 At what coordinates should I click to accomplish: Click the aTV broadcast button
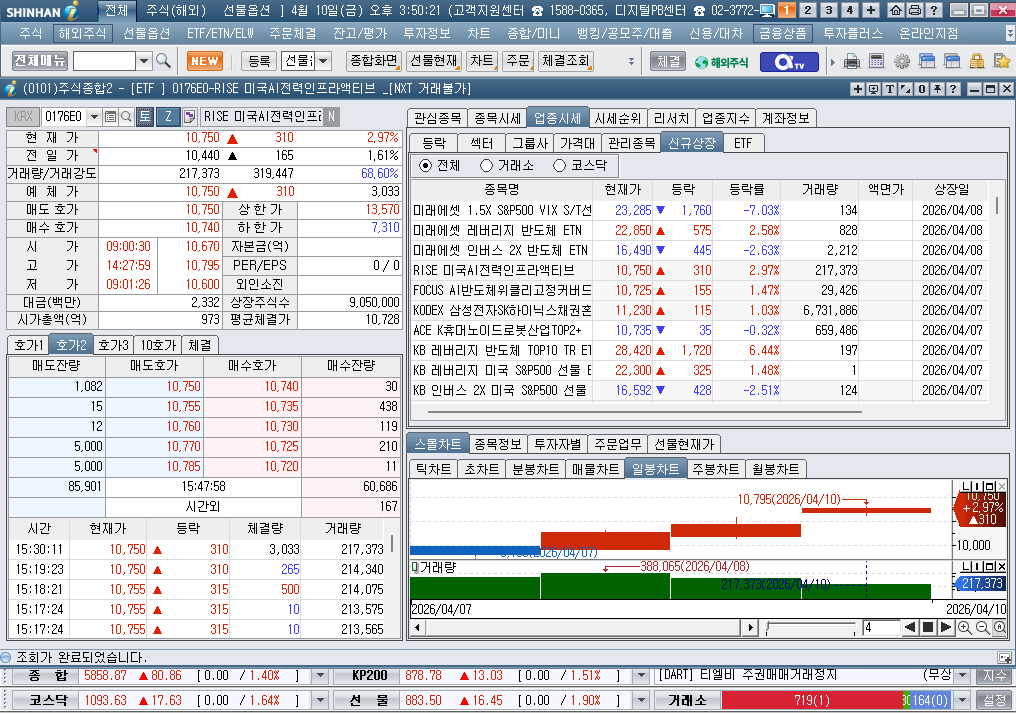point(789,62)
